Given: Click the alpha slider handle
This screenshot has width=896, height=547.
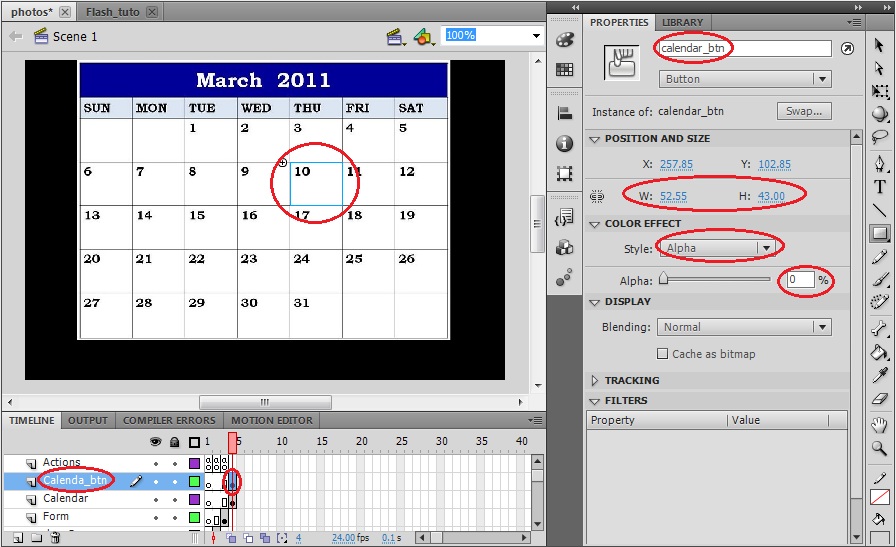Looking at the screenshot, I should (x=663, y=278).
